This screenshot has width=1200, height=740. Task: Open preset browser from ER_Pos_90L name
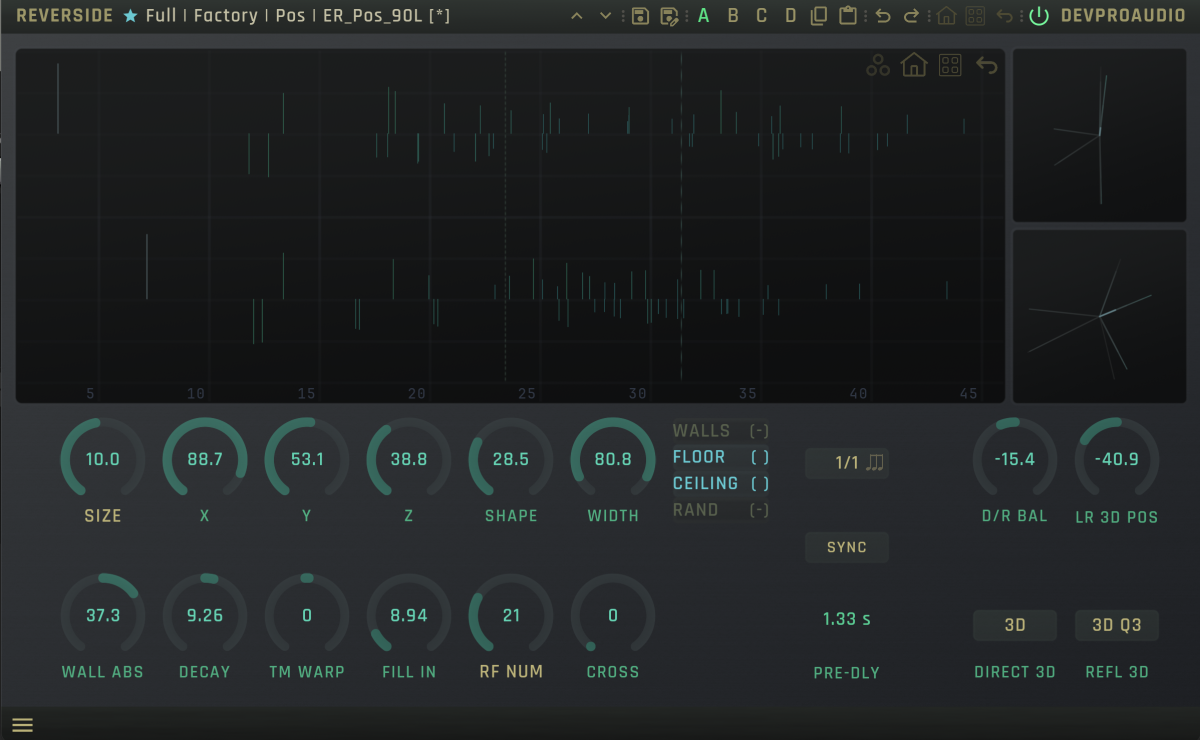(386, 16)
